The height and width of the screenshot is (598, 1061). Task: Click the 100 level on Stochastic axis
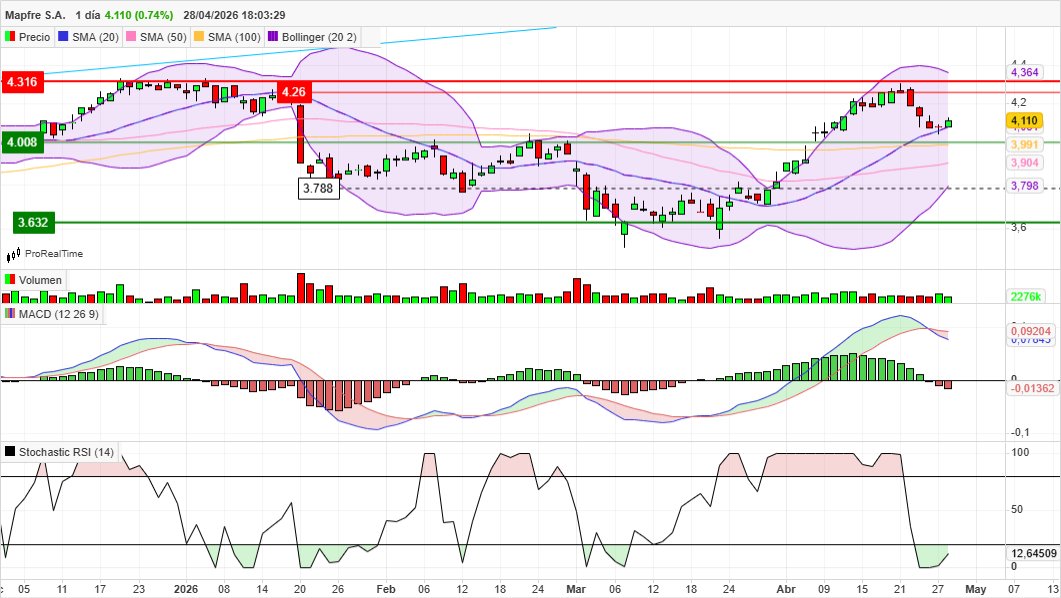(1020, 452)
